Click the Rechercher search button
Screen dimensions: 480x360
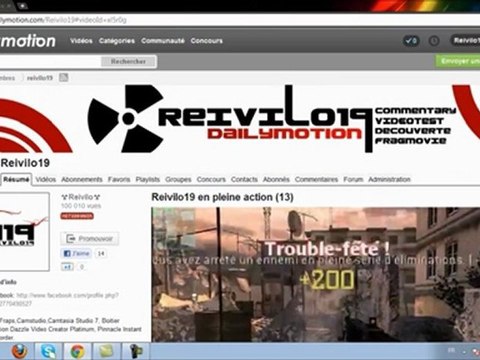(129, 61)
